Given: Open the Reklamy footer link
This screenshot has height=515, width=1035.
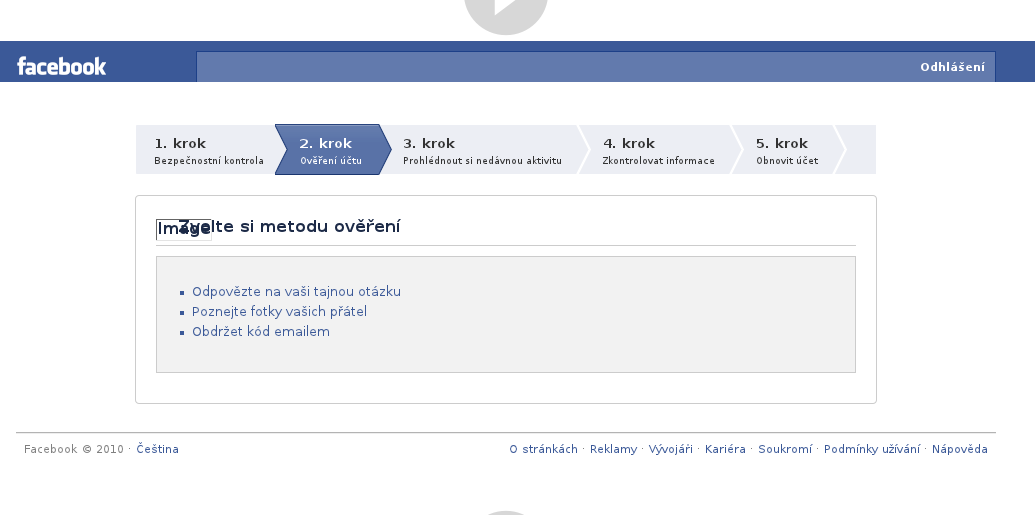Looking at the screenshot, I should (x=613, y=449).
